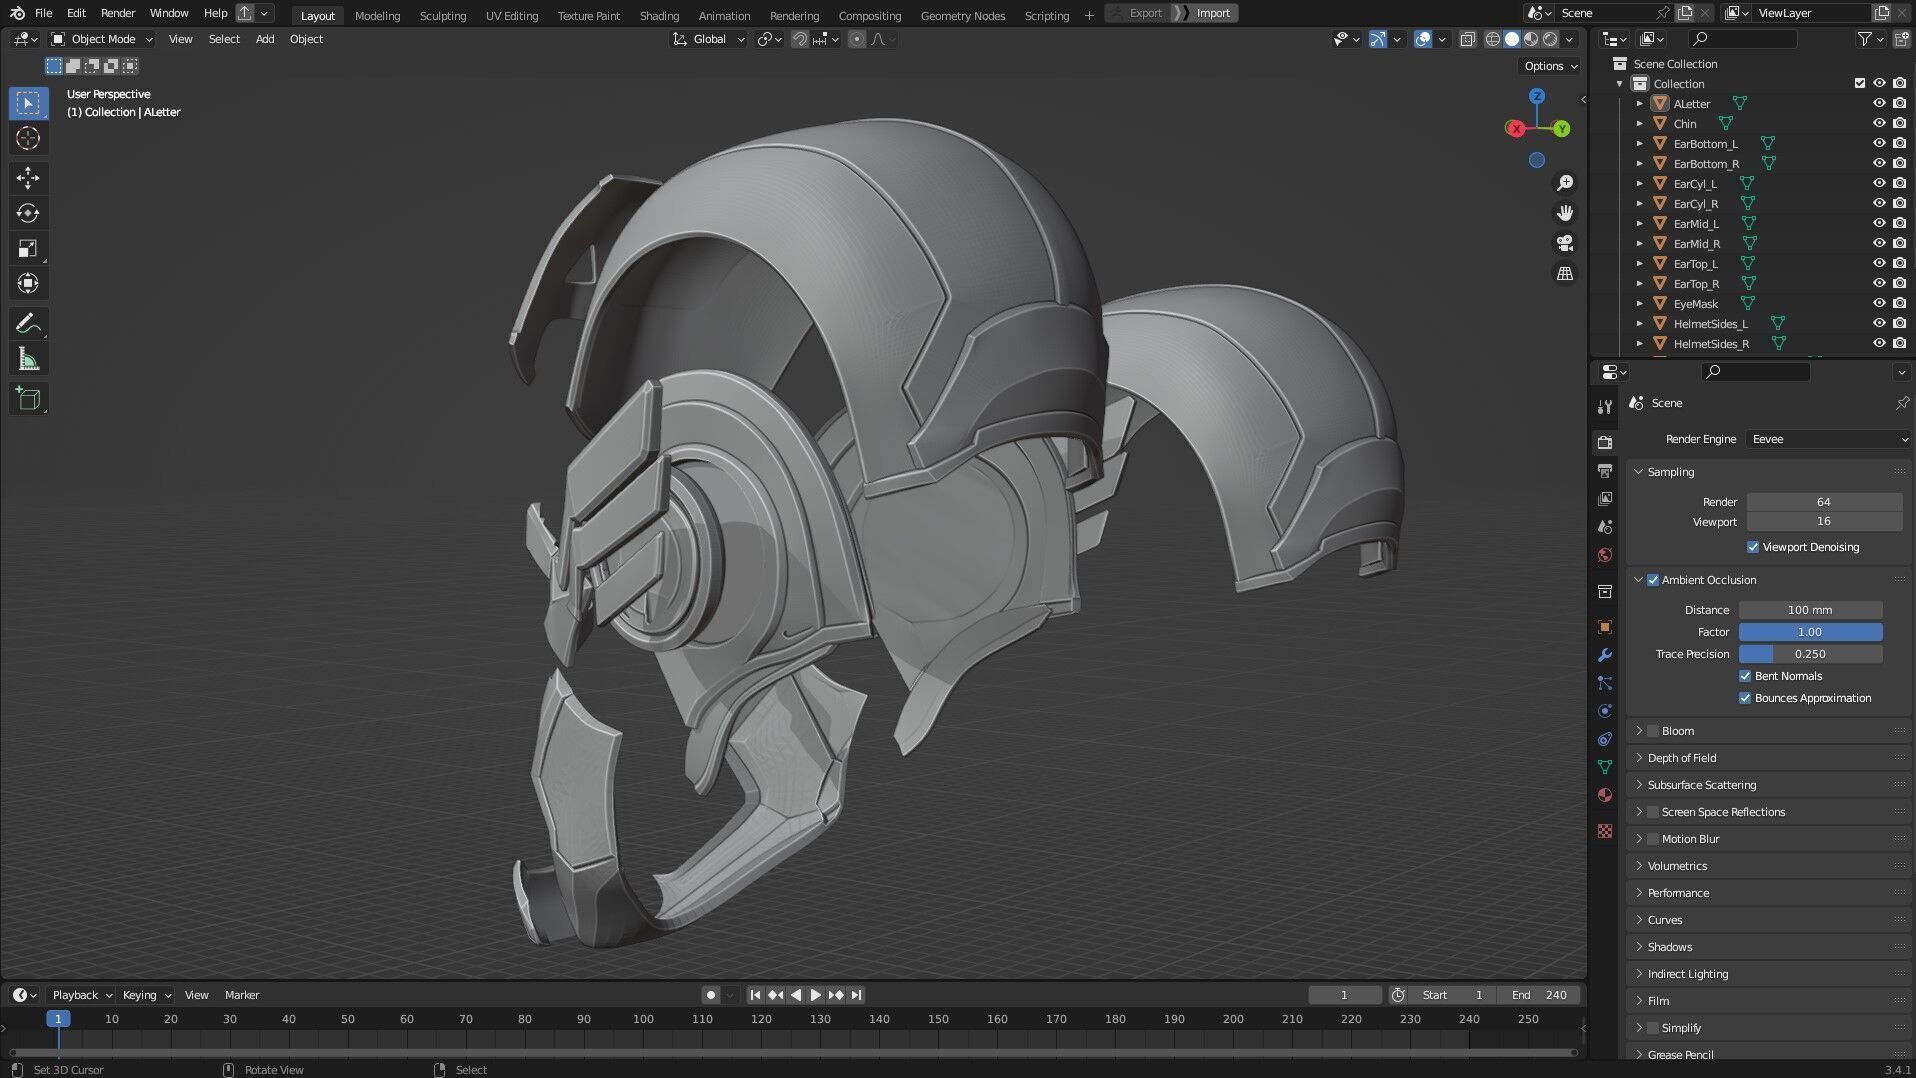Open the Material properties tab
Screen dimensions: 1916x1078
click(1605, 795)
